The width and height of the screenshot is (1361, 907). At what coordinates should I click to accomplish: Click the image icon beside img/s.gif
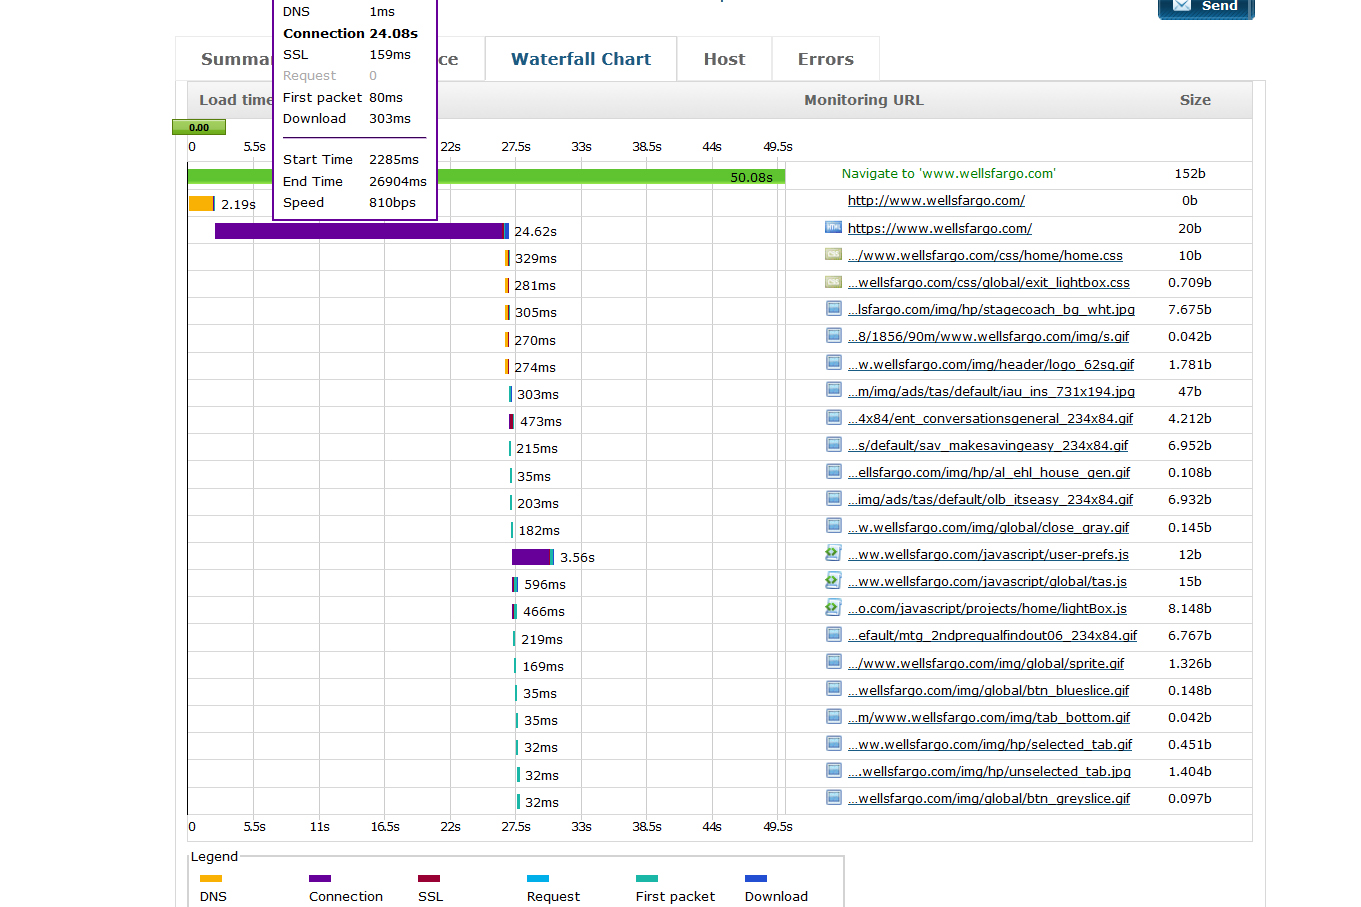833,335
